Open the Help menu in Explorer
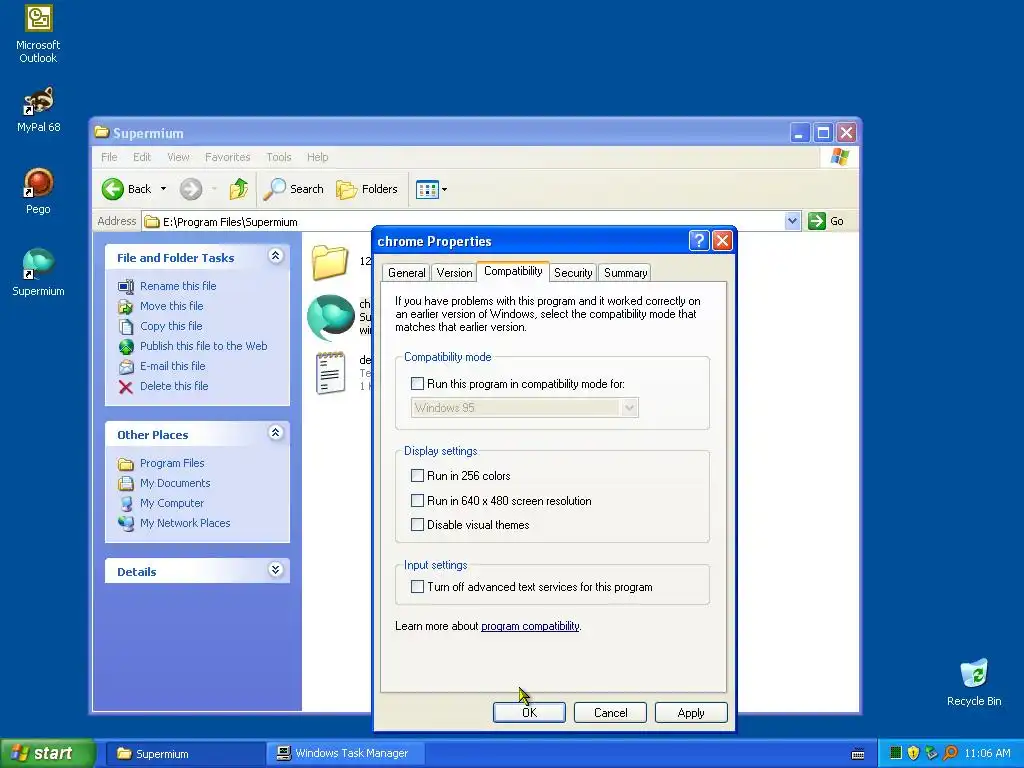1024x768 pixels. click(x=317, y=157)
